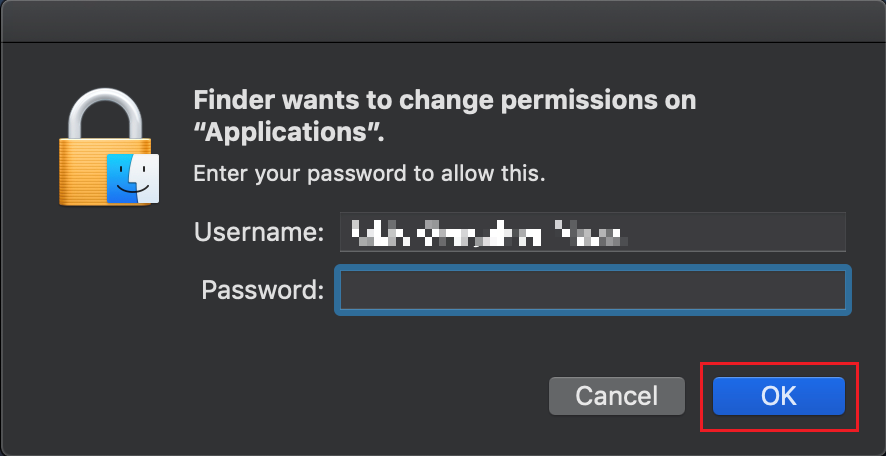Click the right end of the Password field
This screenshot has width=886, height=456.
822,290
